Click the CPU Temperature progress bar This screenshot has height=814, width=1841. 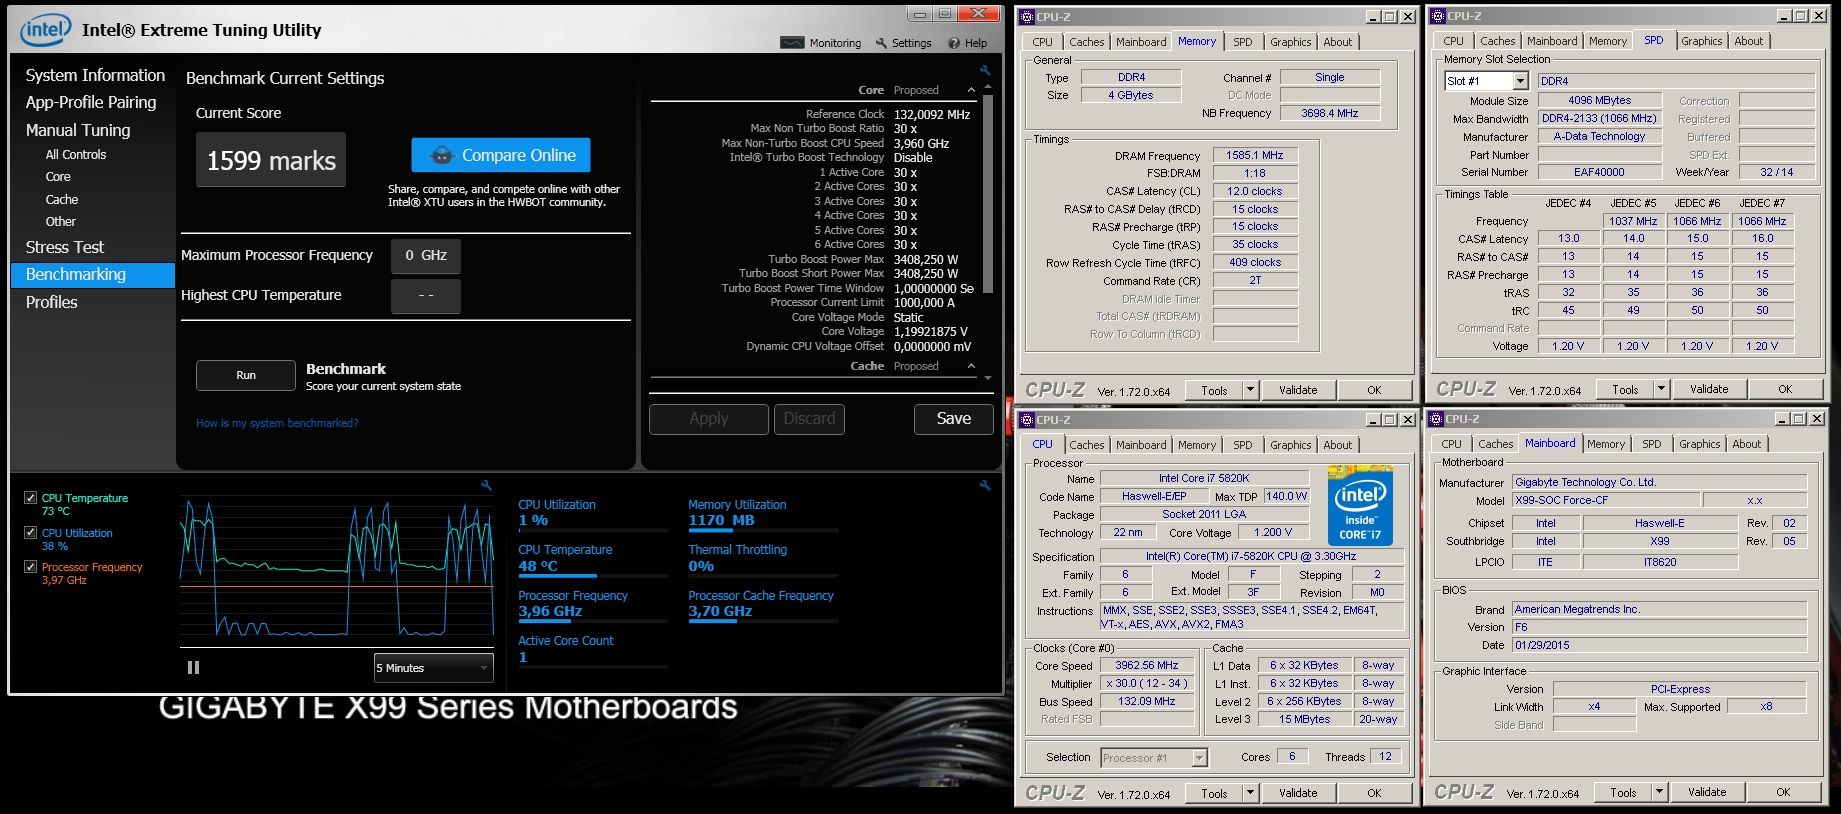pyautogui.click(x=593, y=576)
